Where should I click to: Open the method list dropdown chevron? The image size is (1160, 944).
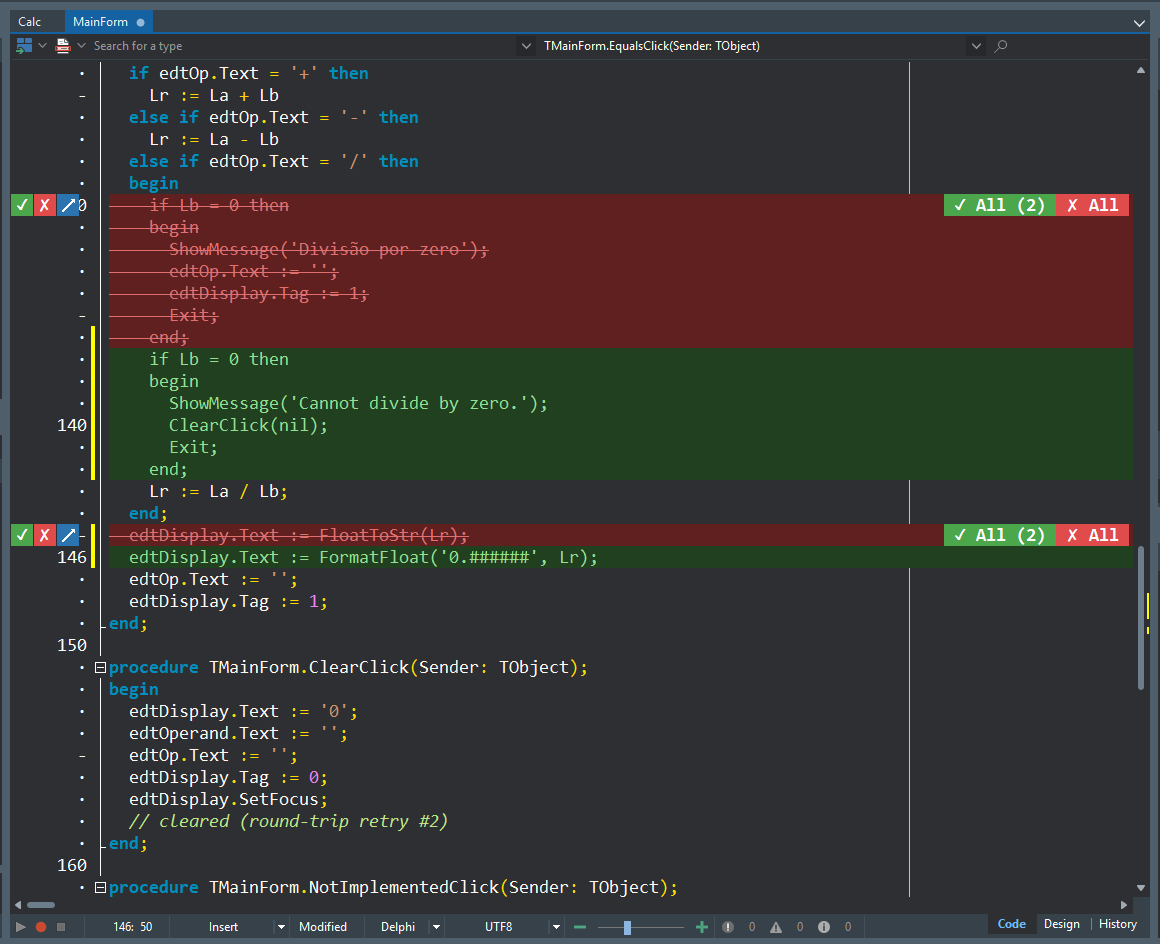click(x=977, y=46)
